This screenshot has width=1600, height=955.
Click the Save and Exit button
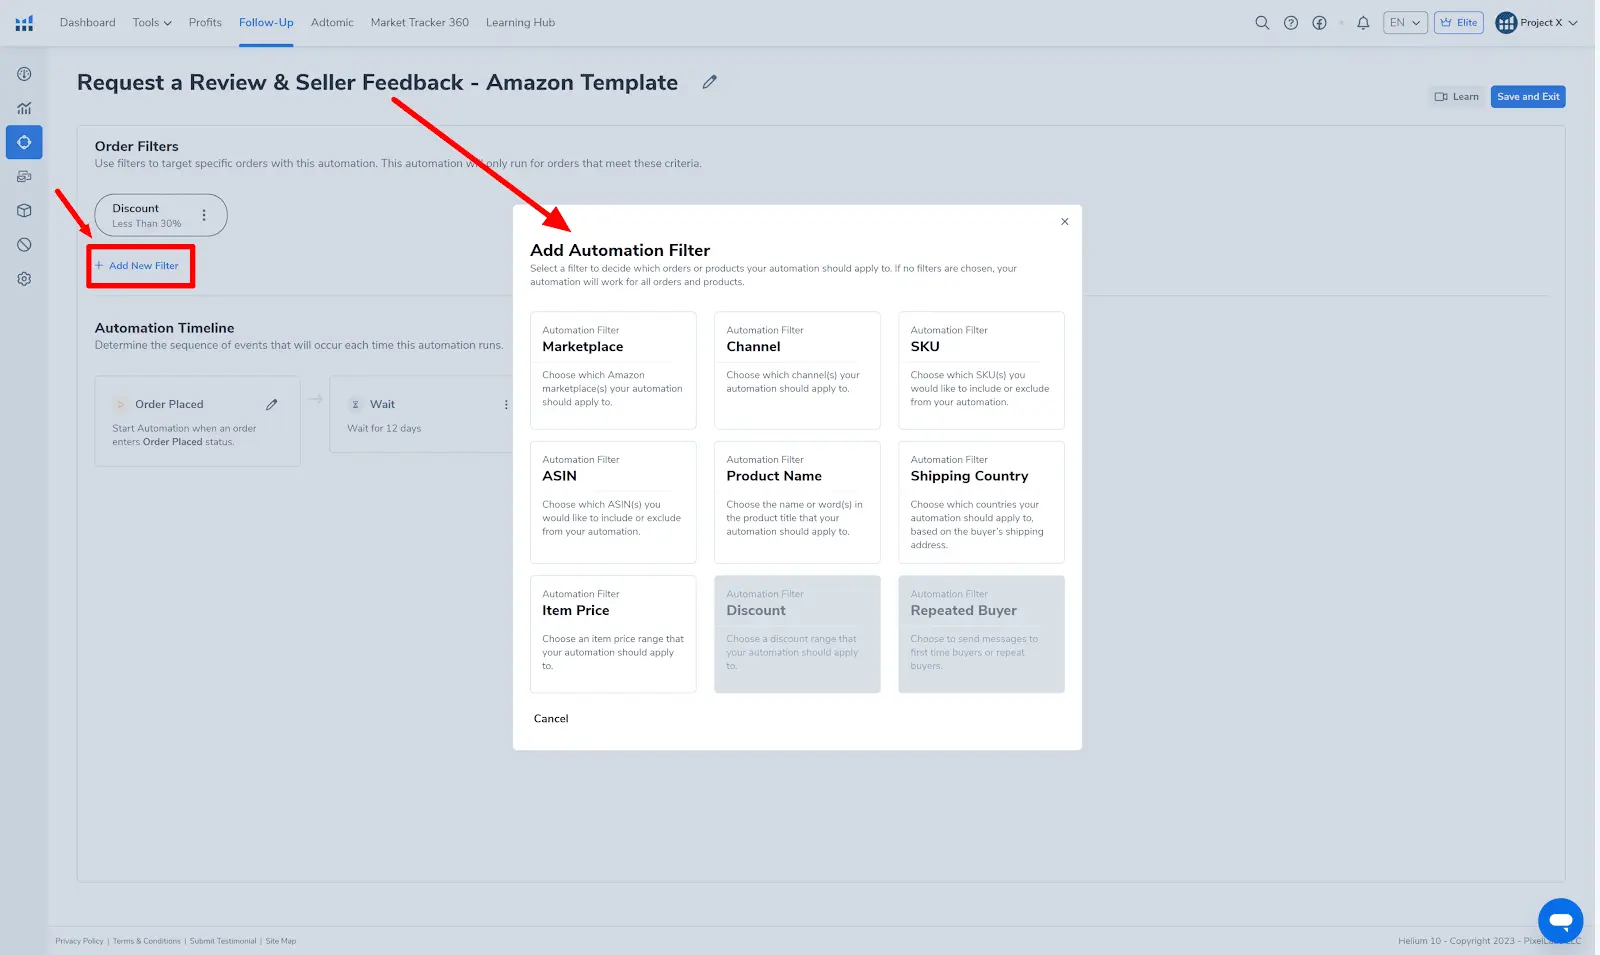pyautogui.click(x=1527, y=96)
